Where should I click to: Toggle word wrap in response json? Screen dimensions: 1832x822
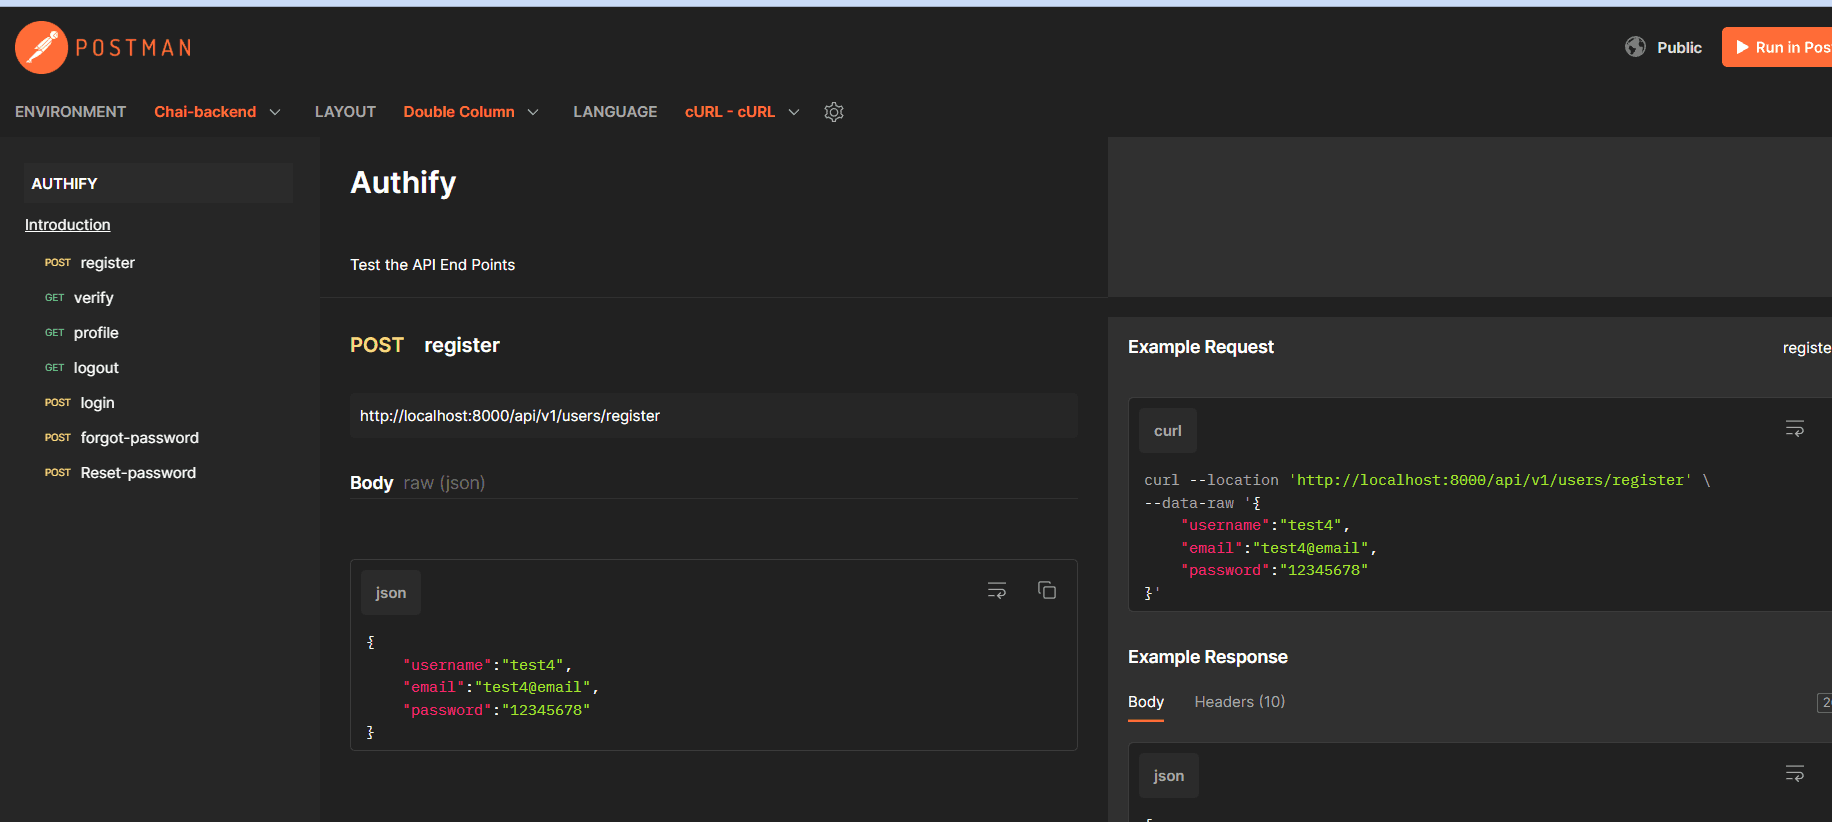coord(1795,773)
